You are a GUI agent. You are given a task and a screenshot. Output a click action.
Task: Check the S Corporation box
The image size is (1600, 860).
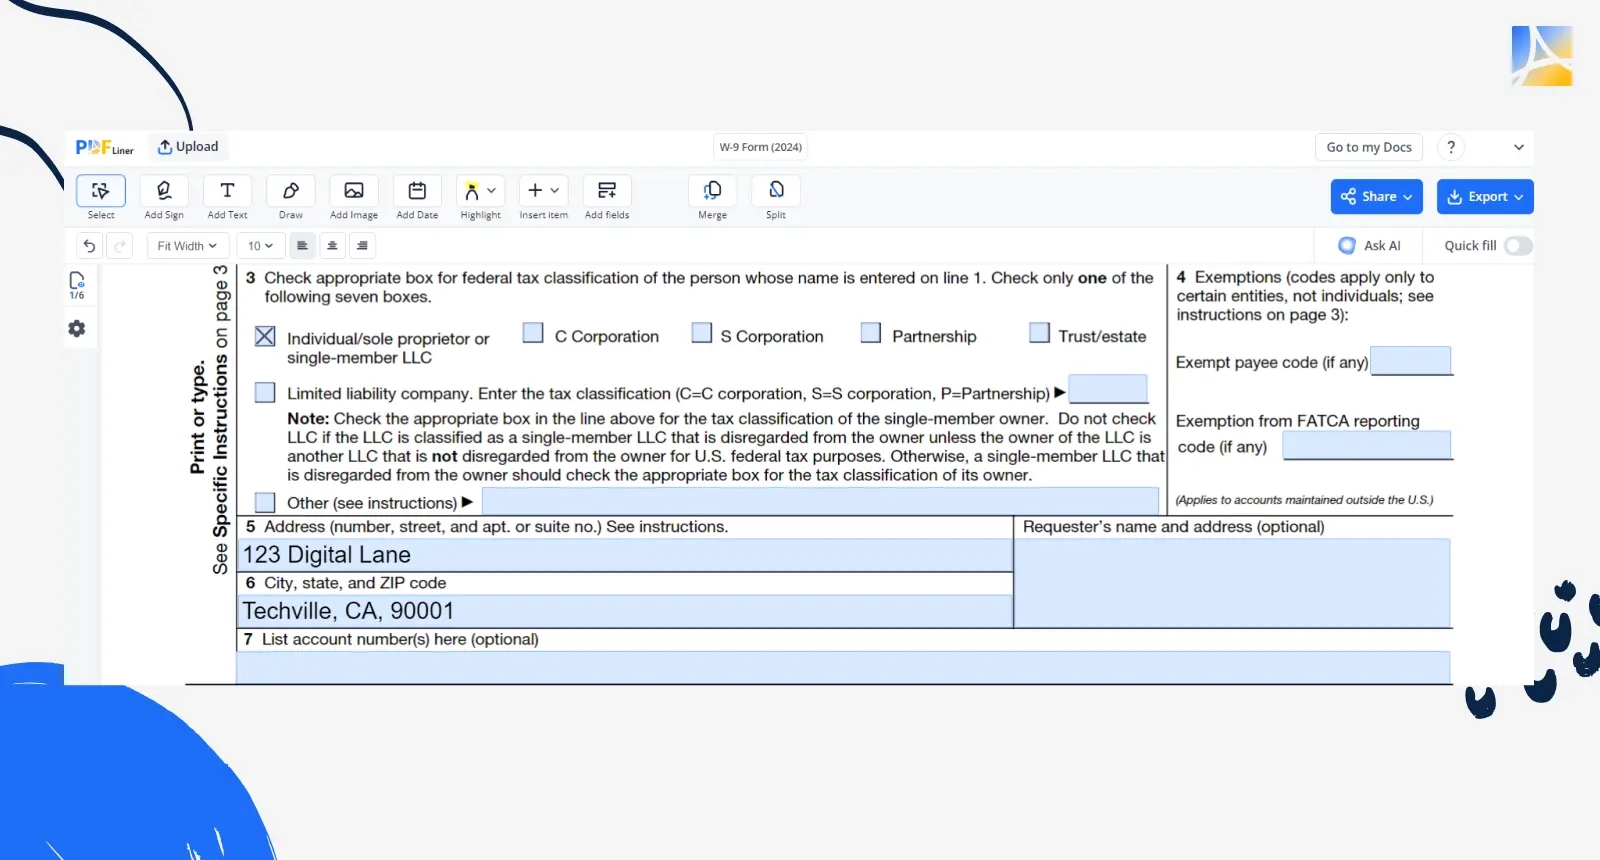point(702,333)
